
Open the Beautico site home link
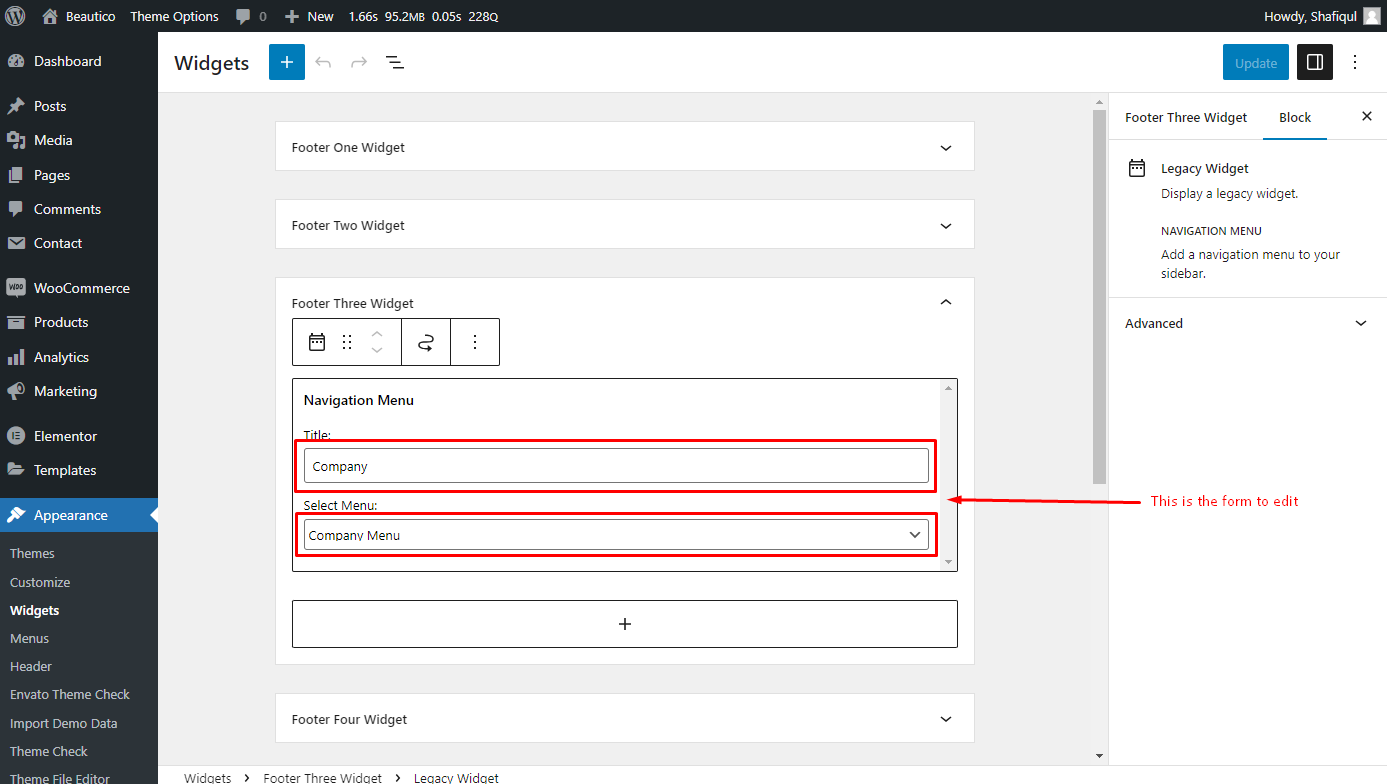point(78,16)
